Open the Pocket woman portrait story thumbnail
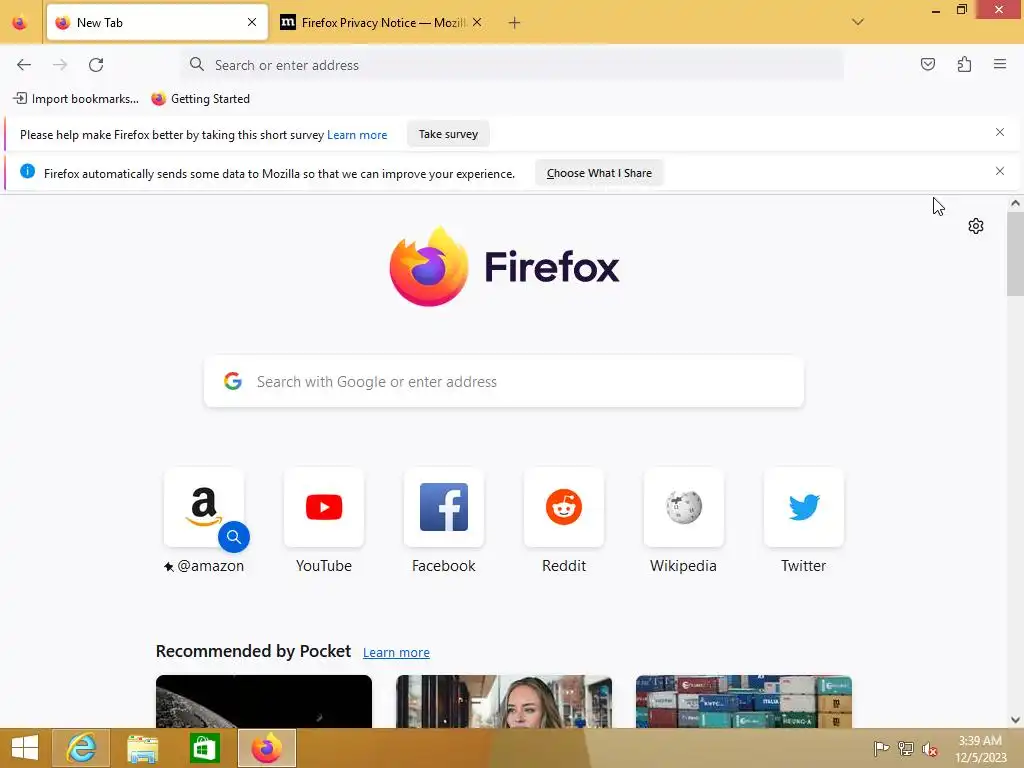The height and width of the screenshot is (768, 1024). coord(504,701)
